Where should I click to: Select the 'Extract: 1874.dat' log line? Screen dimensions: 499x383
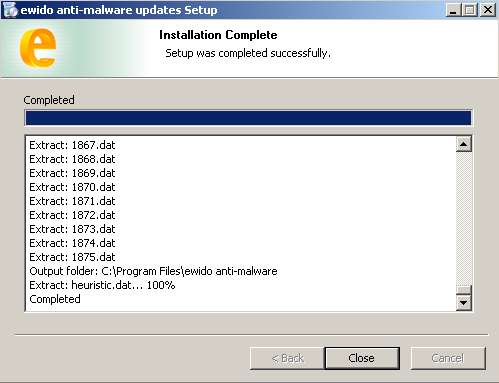(x=72, y=243)
